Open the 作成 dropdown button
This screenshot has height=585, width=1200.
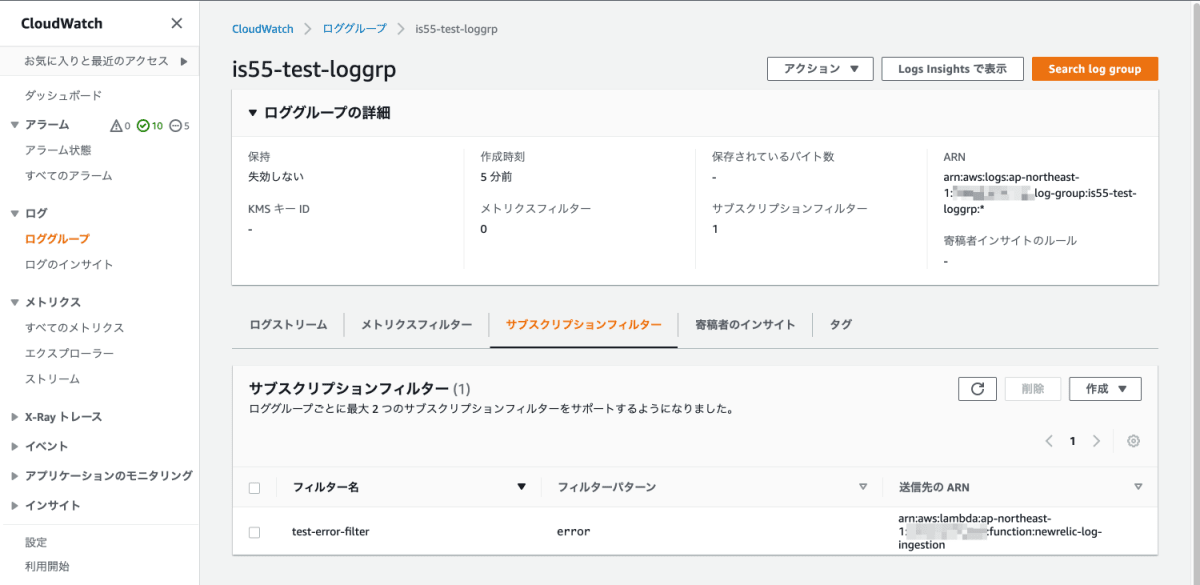tap(1105, 389)
